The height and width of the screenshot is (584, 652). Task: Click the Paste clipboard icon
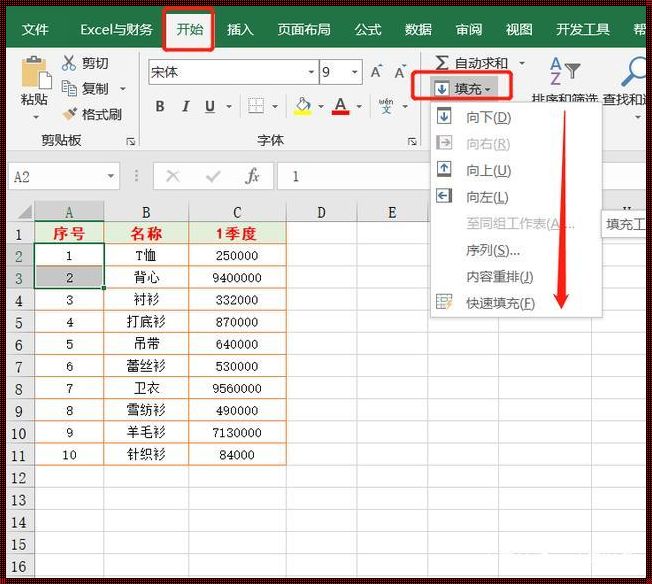[36, 72]
